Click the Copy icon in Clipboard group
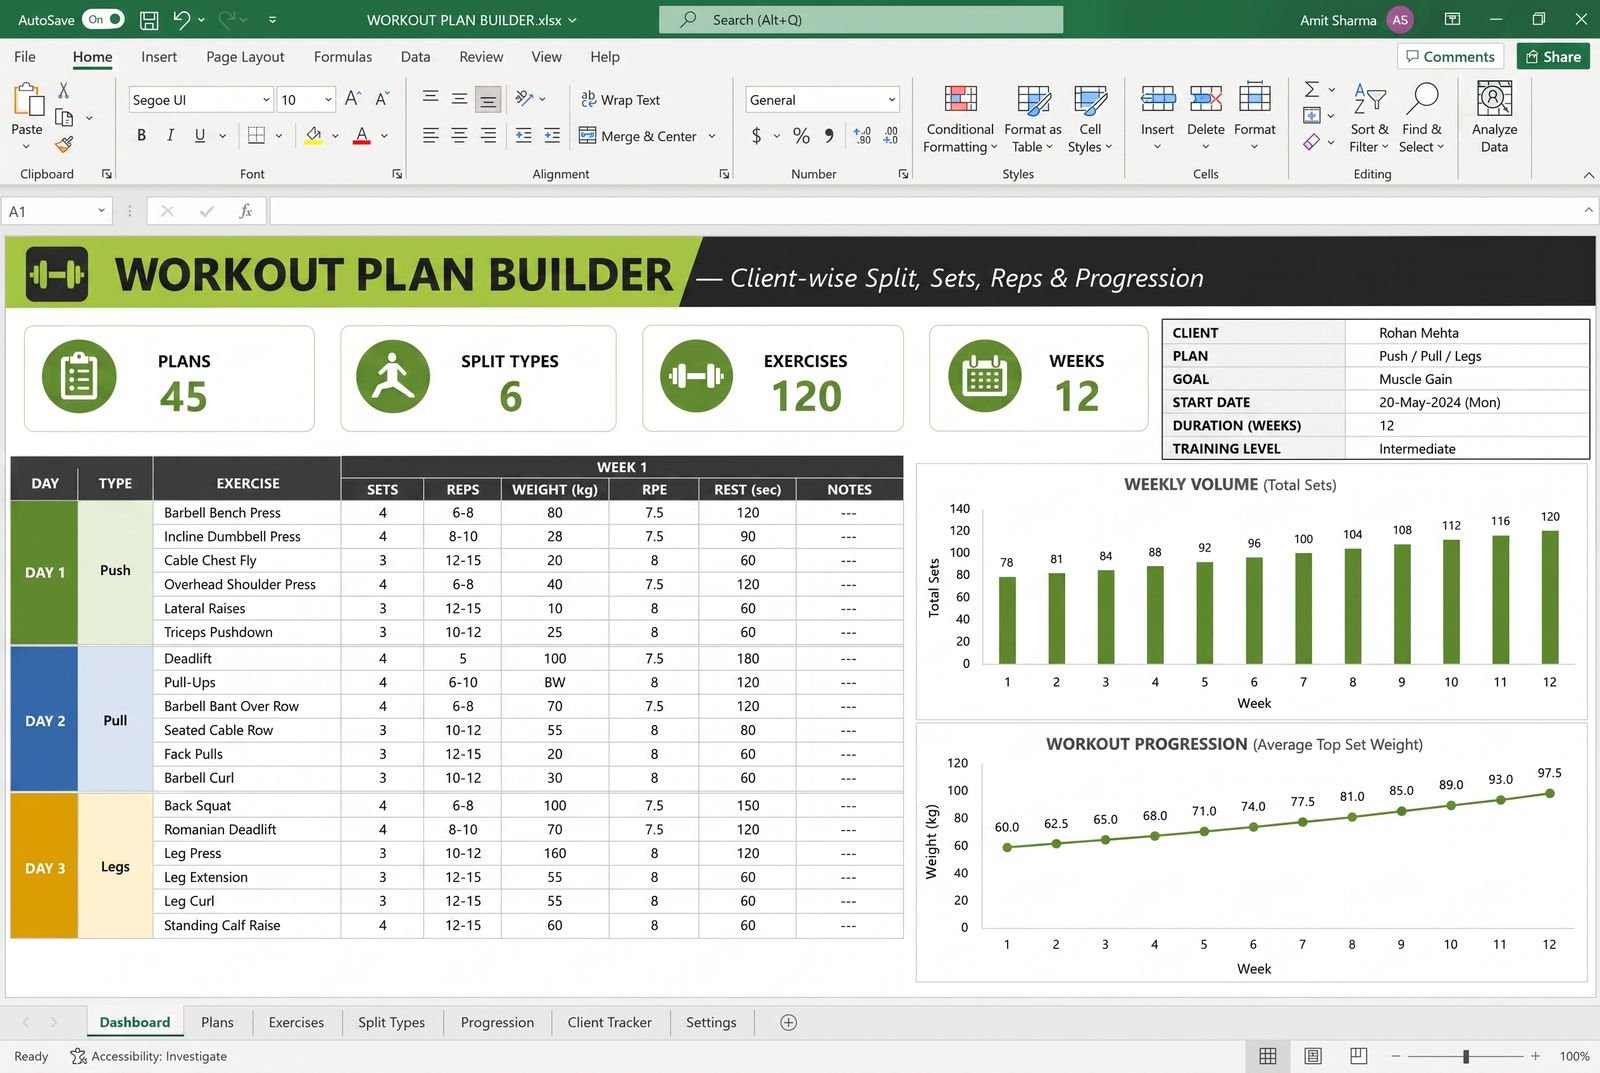The height and width of the screenshot is (1073, 1600). coord(64,117)
